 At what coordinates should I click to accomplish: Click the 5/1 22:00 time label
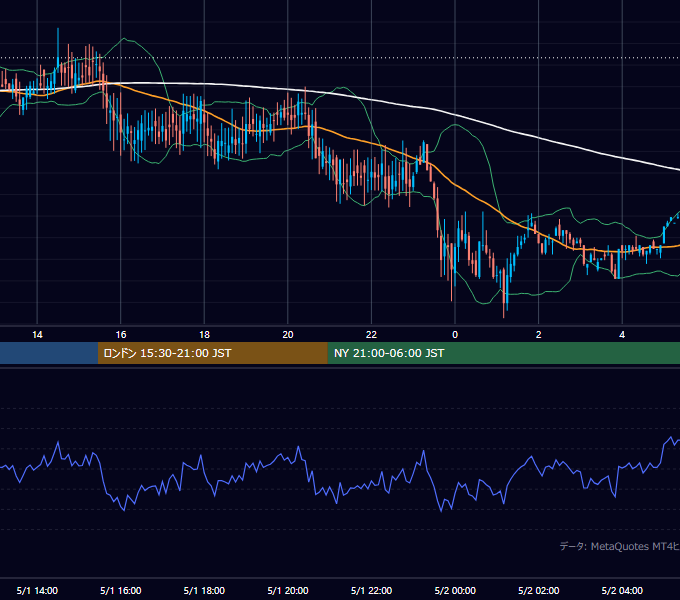(371, 590)
